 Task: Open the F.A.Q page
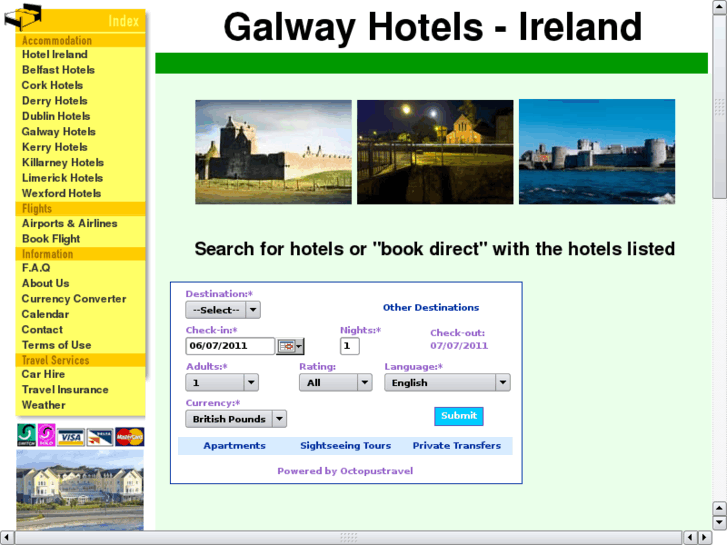36,268
